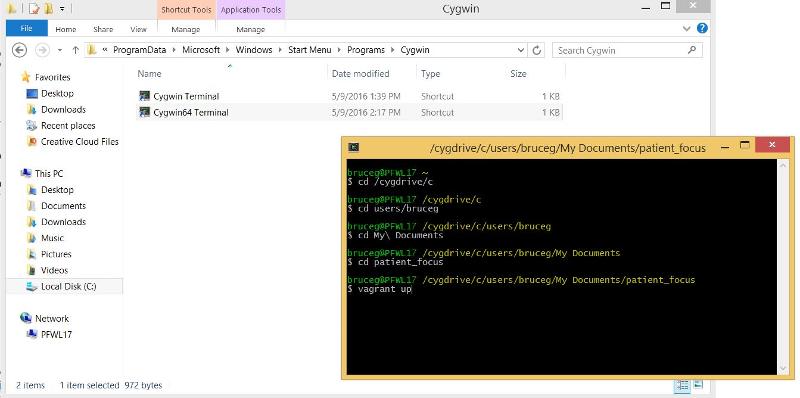Select Manage tab under Application Tools
The width and height of the screenshot is (800, 398).
click(x=251, y=30)
